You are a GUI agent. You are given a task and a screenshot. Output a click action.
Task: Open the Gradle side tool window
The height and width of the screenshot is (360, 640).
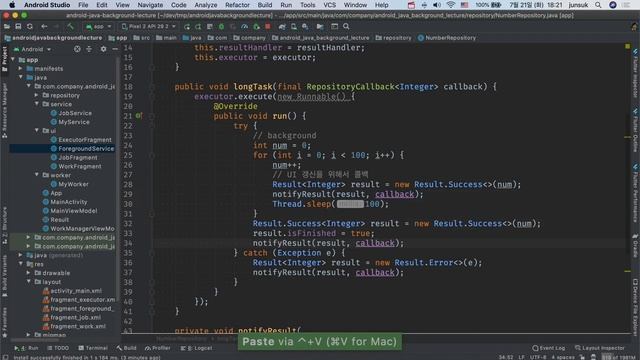636,245
